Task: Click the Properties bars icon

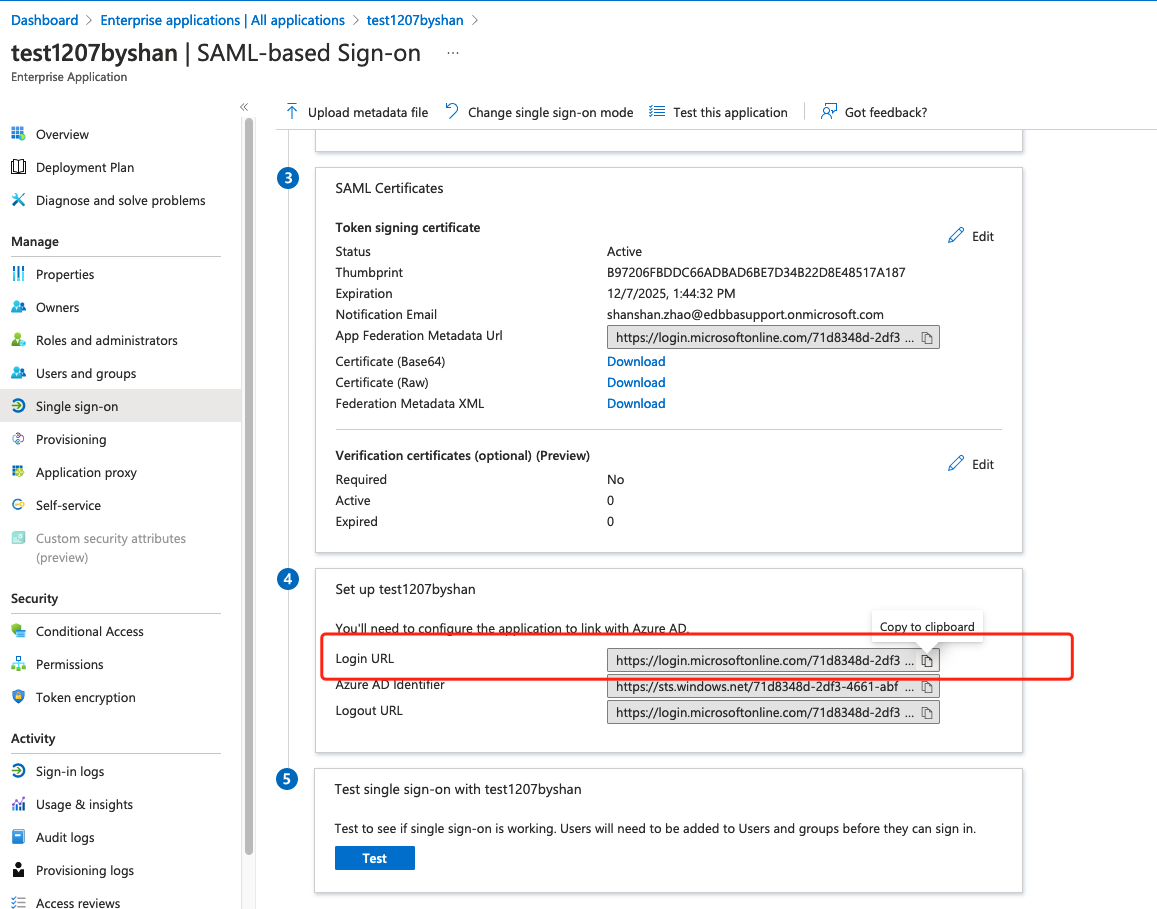Action: 18,274
